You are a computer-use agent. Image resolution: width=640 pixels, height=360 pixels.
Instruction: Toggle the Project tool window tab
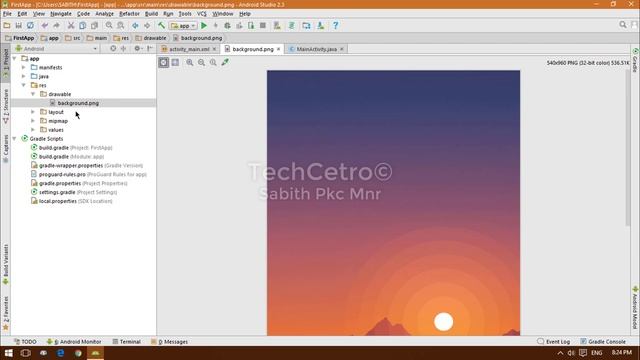[6, 63]
